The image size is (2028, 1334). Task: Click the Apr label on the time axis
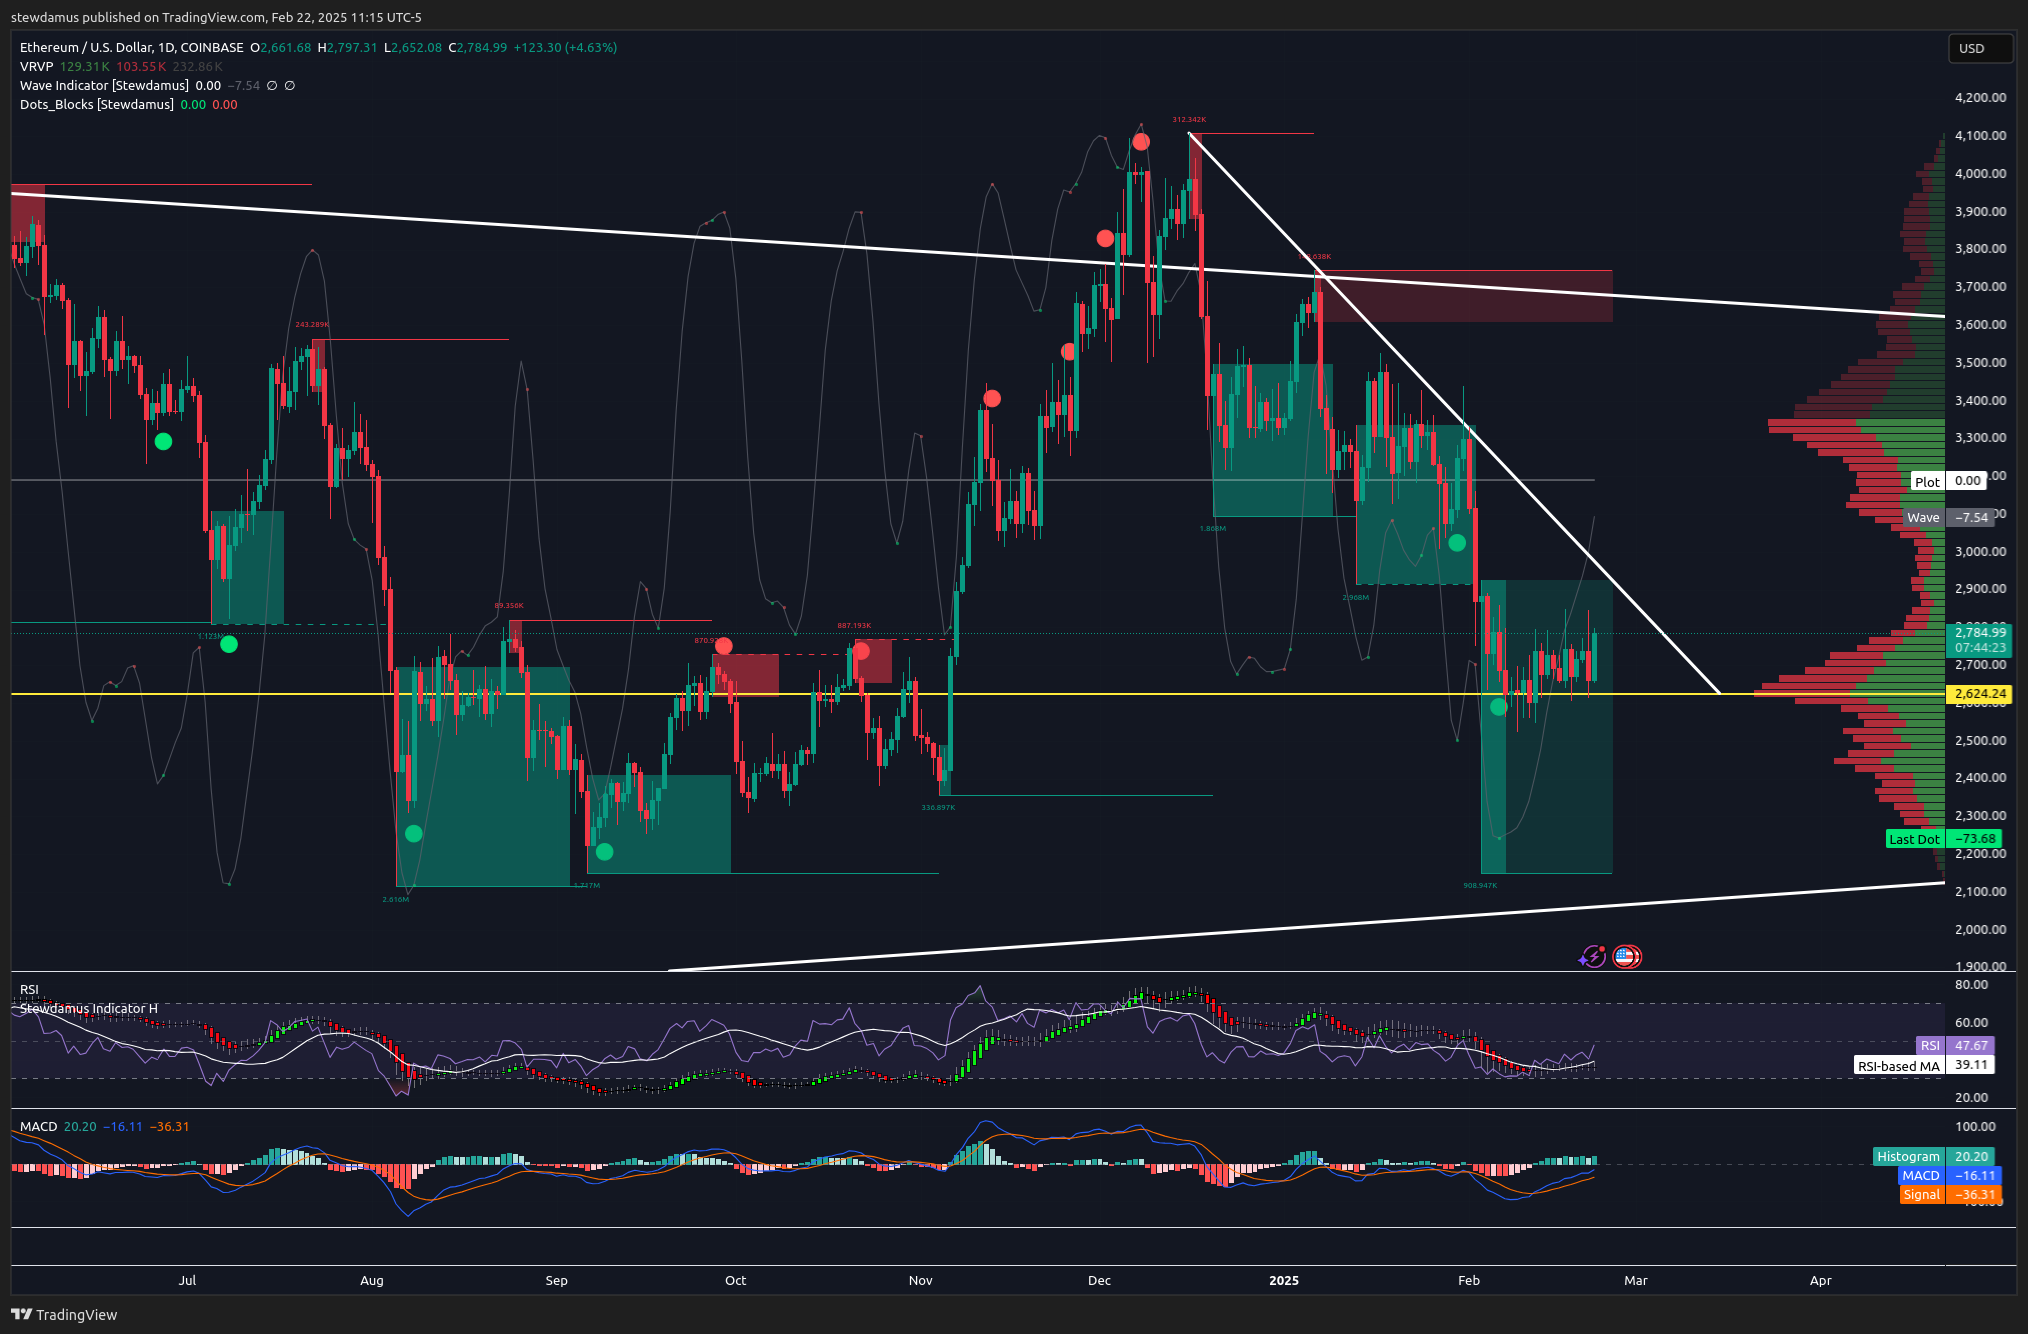(1820, 1280)
